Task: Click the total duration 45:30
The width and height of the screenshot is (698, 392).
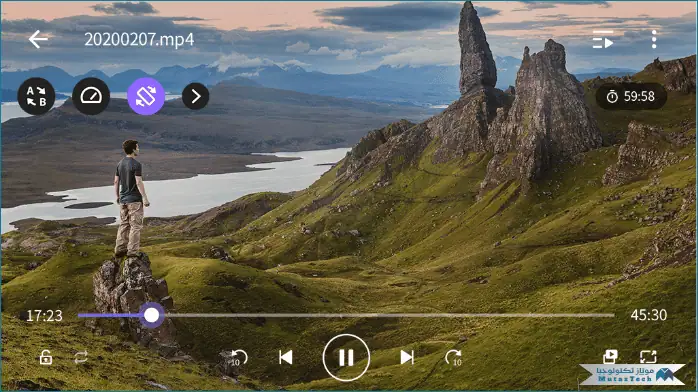Action: pyautogui.click(x=649, y=315)
